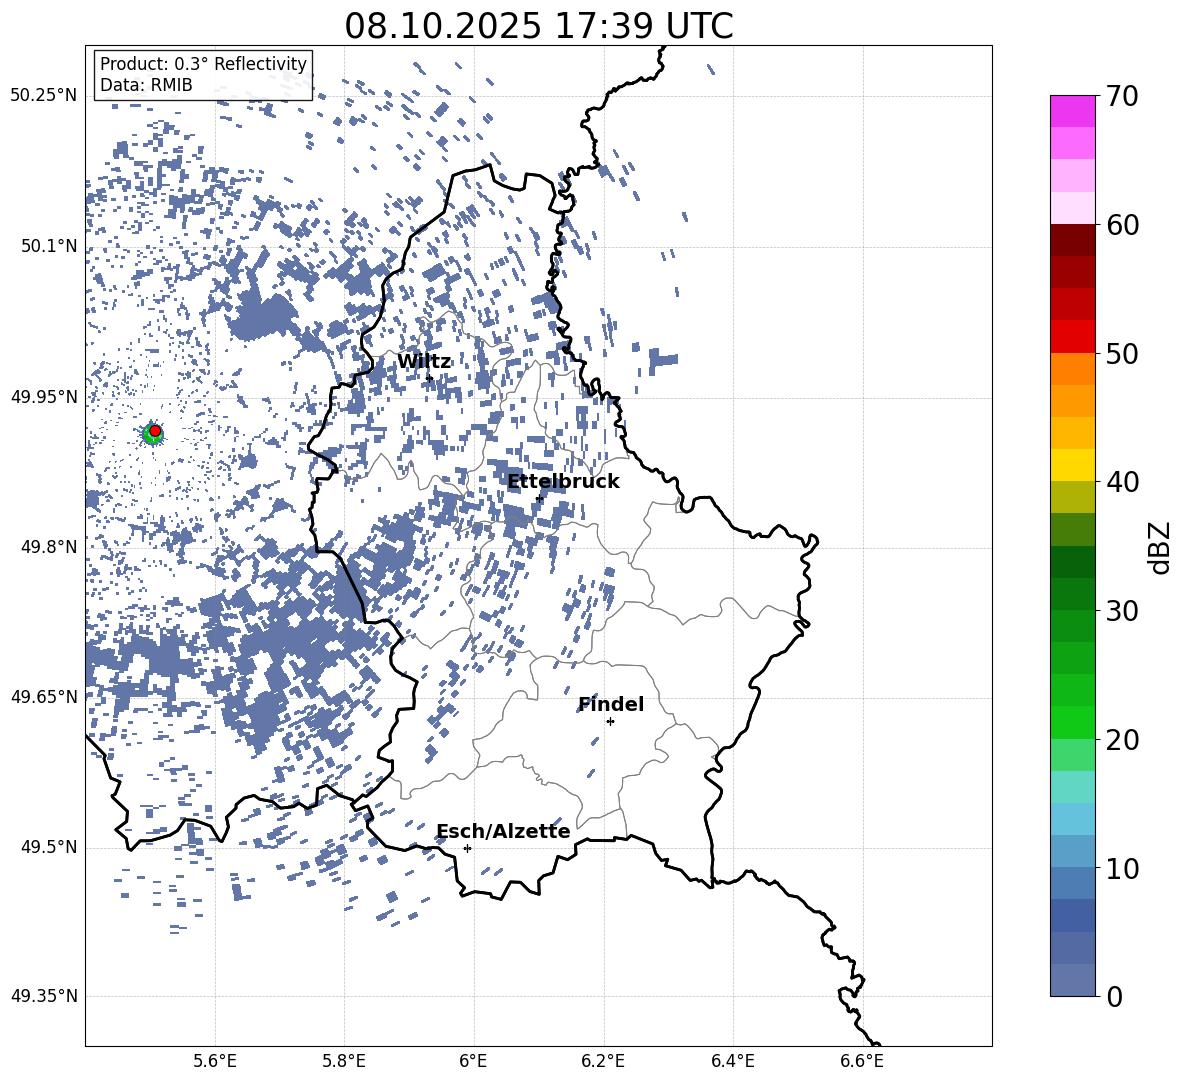
Task: Click the 49.65°N latitude tick label
Action: 44,696
